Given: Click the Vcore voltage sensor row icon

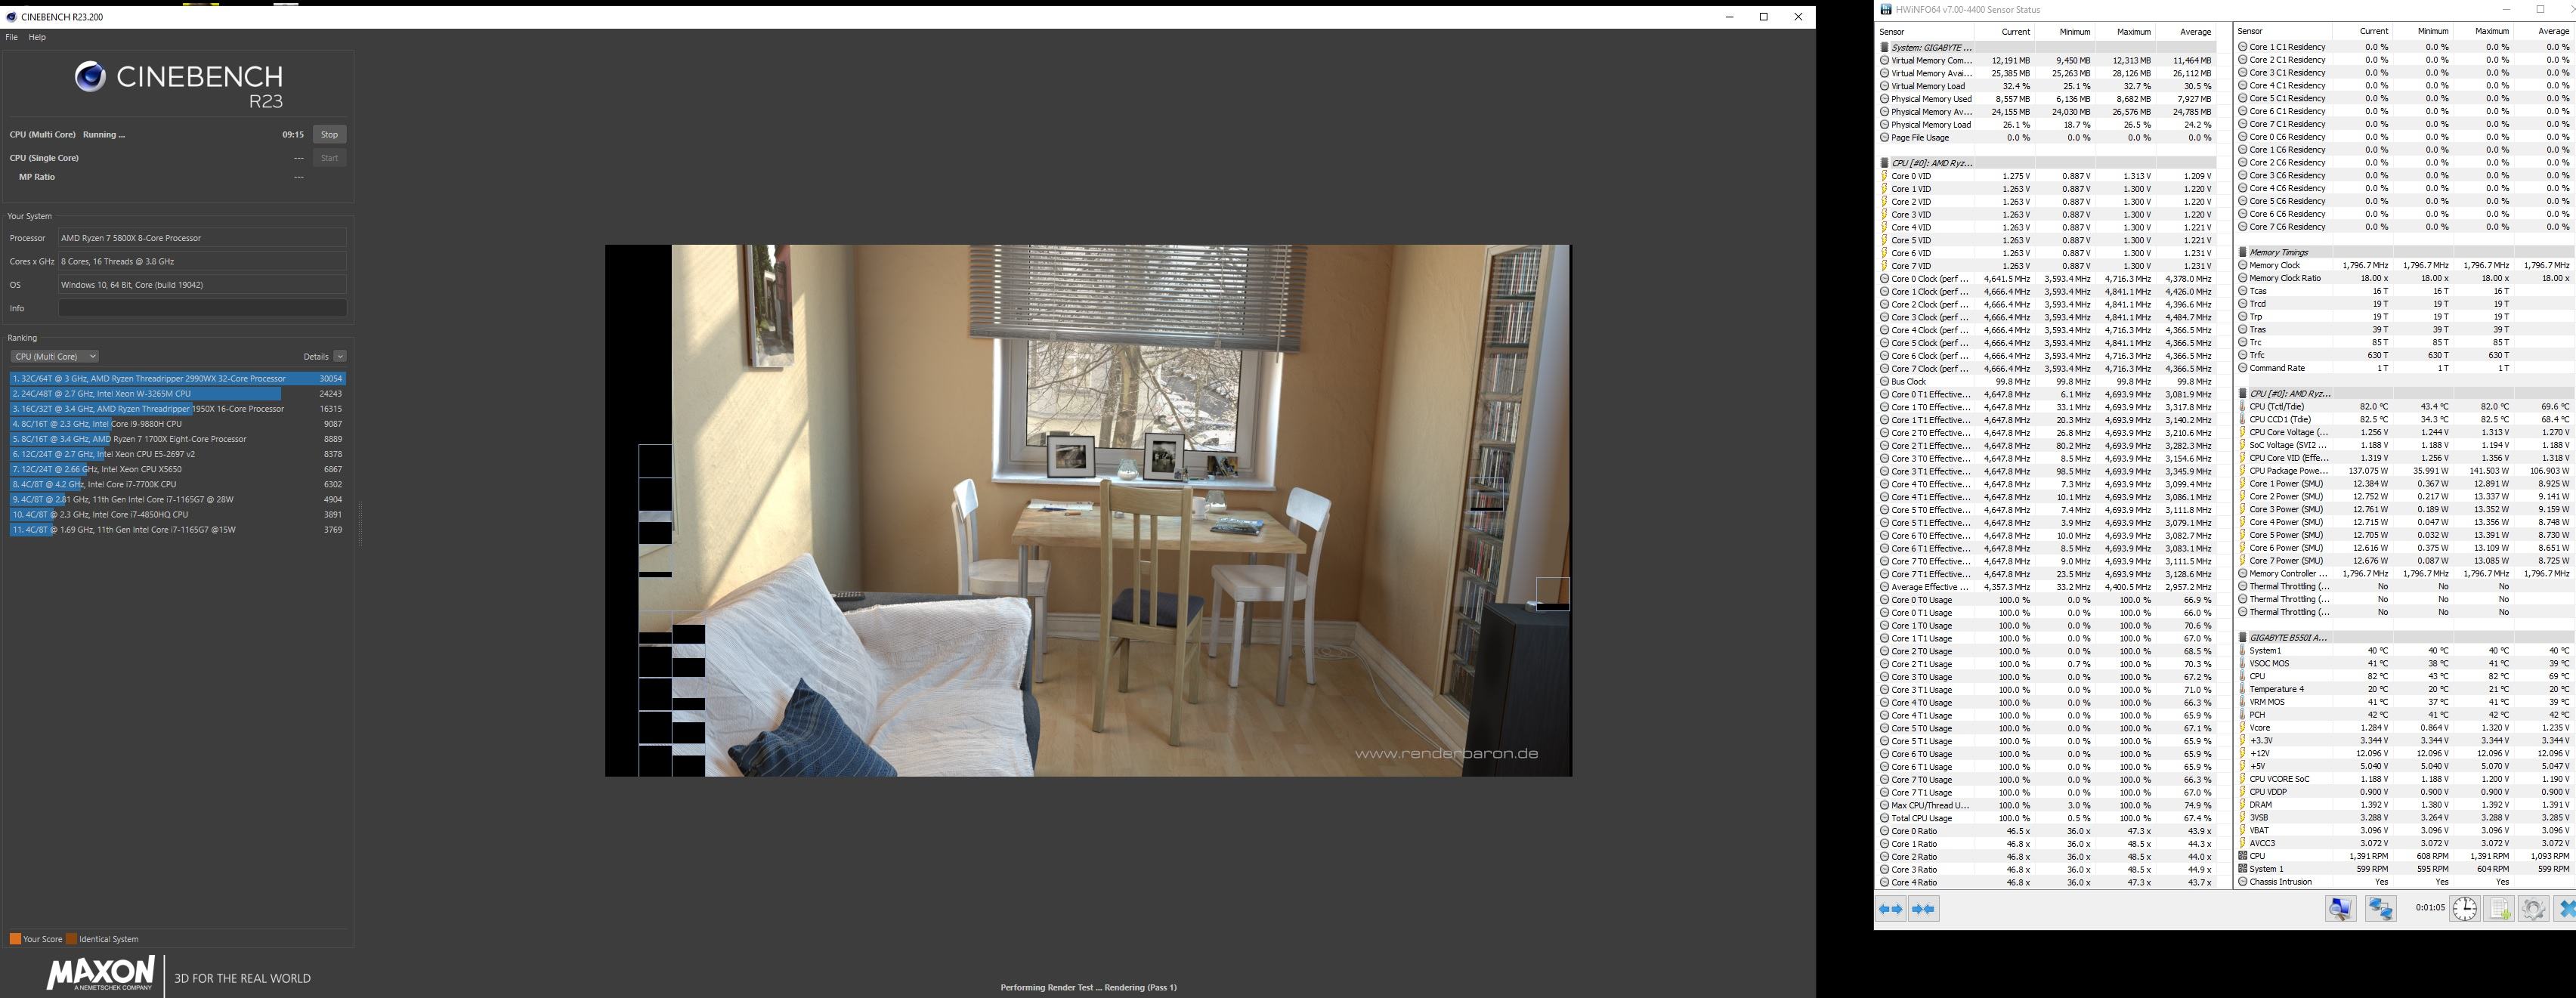Looking at the screenshot, I should pos(2242,728).
